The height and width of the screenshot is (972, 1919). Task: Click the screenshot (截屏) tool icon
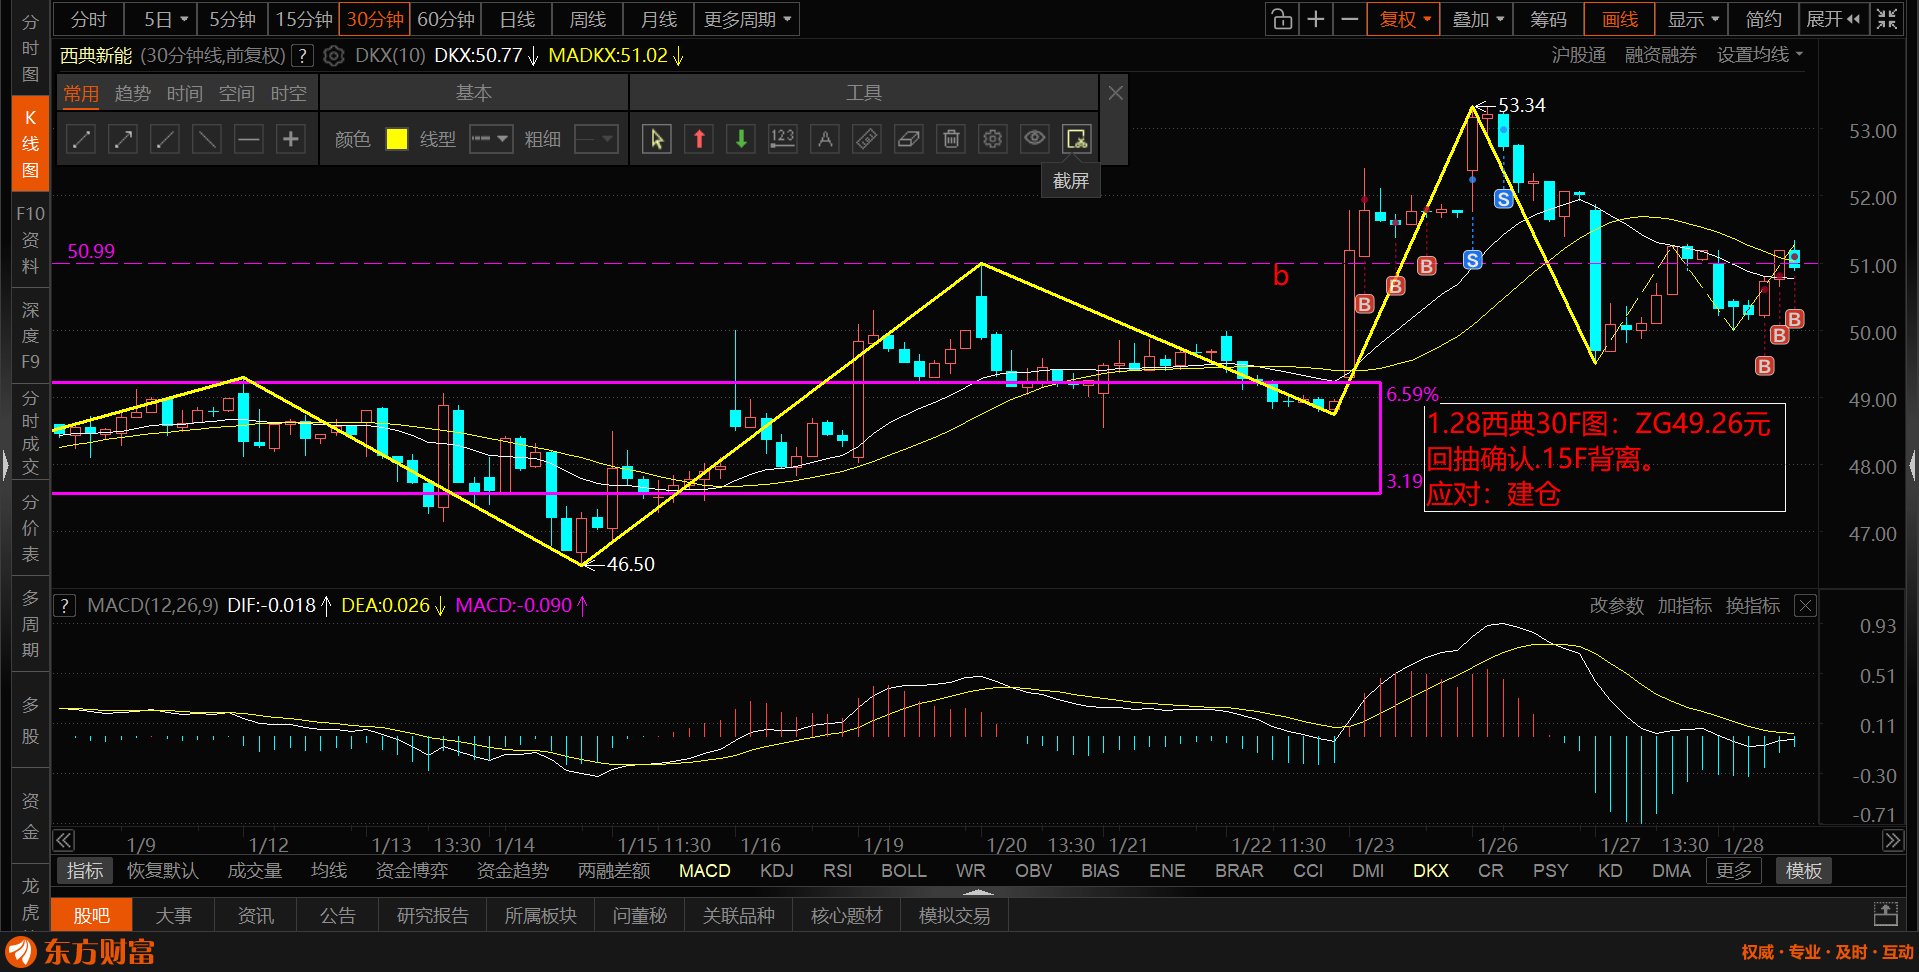coord(1076,139)
